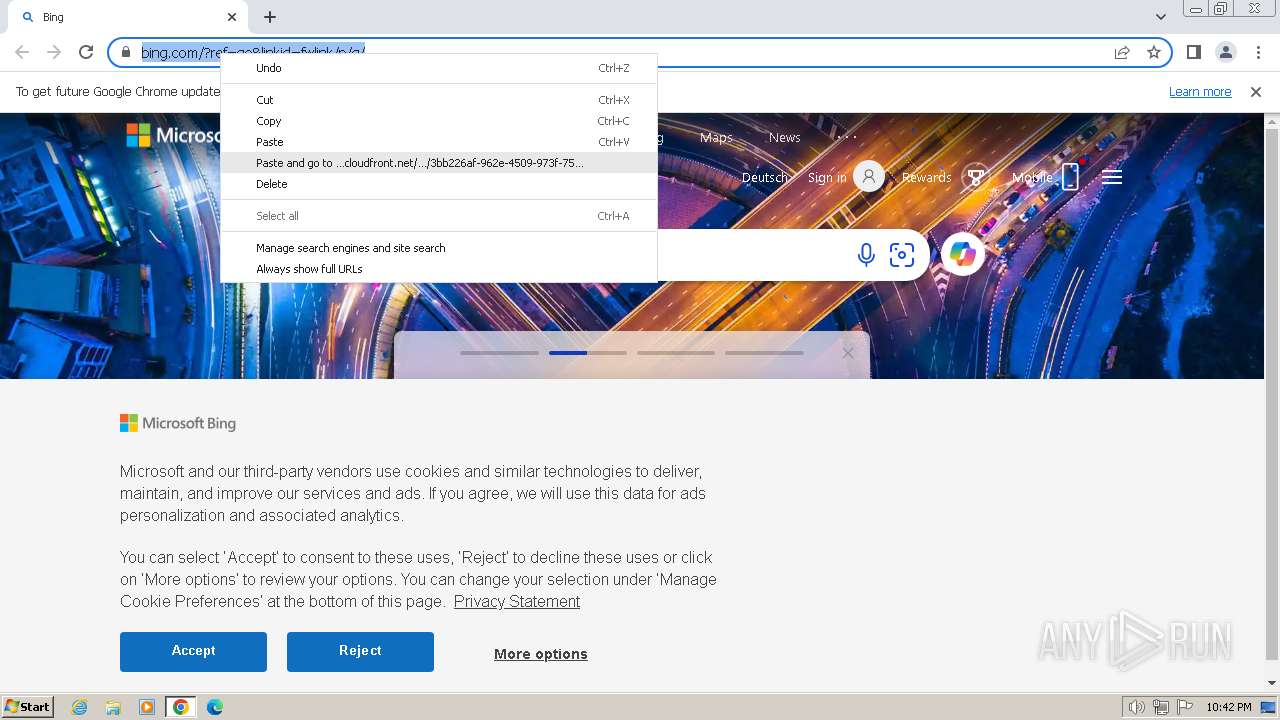Open the Learn more link

click(1200, 91)
